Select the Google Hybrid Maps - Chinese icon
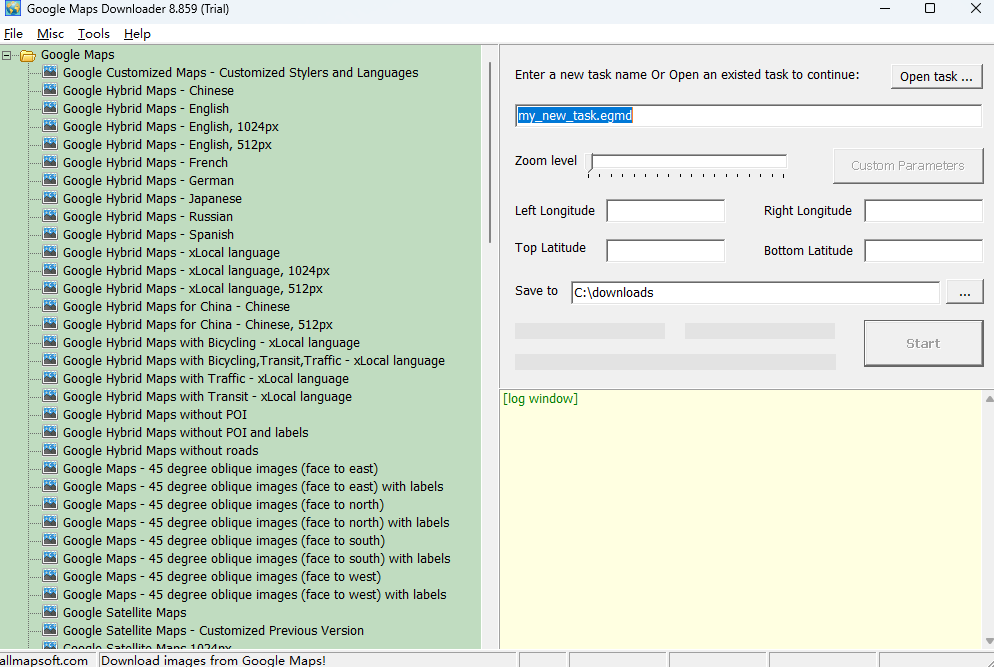Viewport: 994px width, 667px height. pos(49,90)
